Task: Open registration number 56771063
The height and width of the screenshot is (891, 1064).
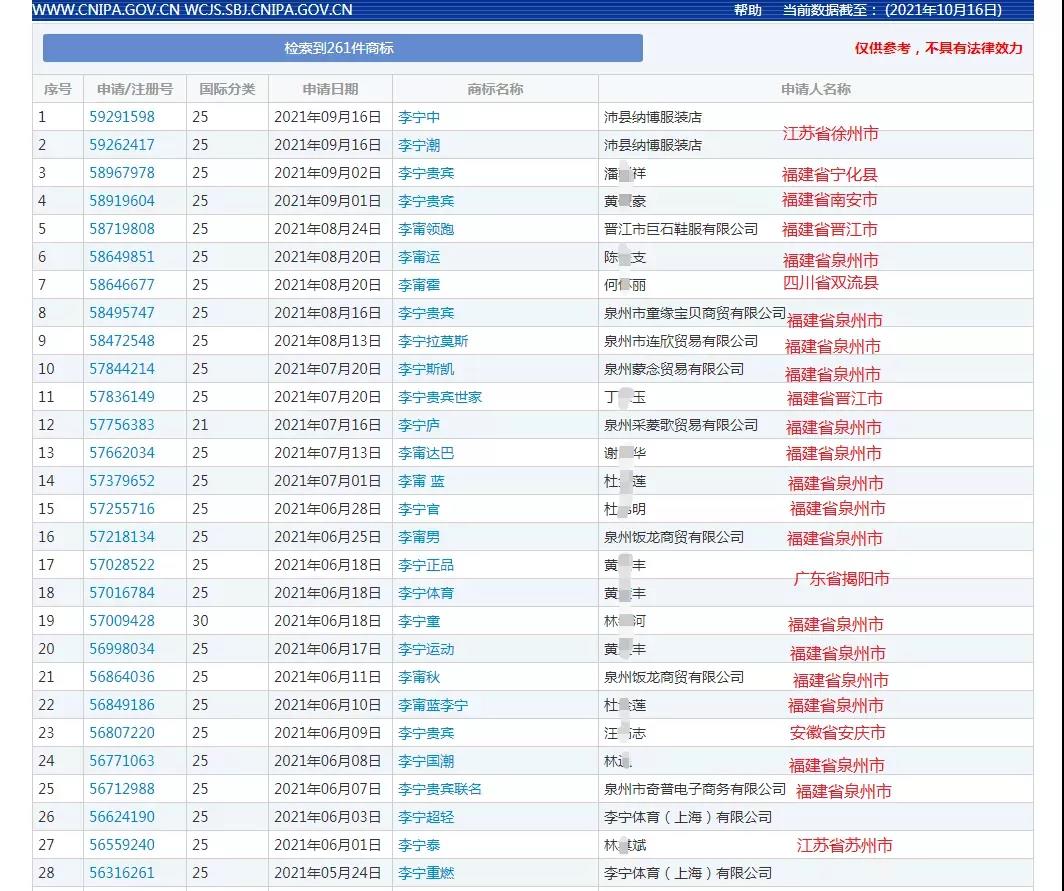Action: tap(122, 761)
